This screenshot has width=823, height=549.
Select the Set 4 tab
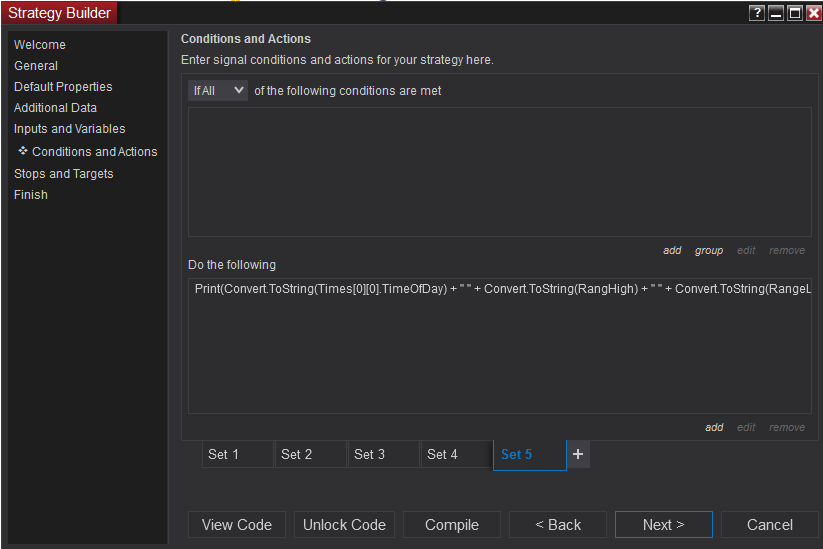tap(455, 454)
